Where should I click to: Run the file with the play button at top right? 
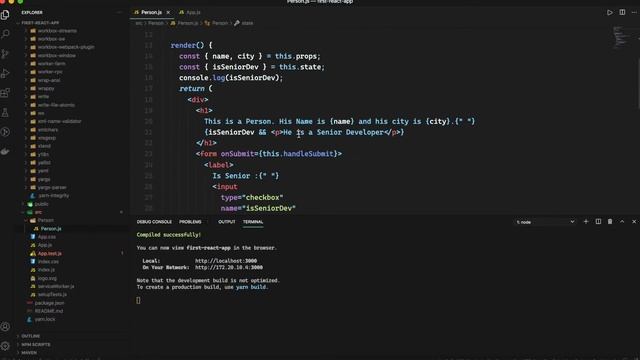coord(610,13)
